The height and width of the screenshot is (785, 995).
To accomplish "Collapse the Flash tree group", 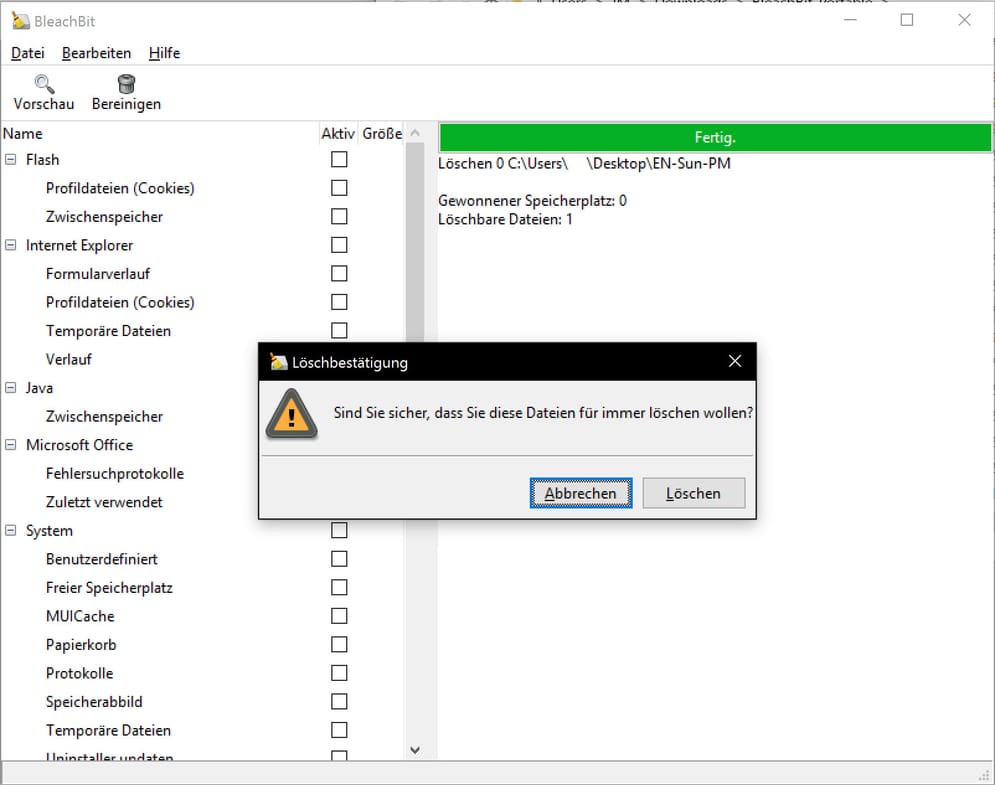I will pyautogui.click(x=11, y=159).
